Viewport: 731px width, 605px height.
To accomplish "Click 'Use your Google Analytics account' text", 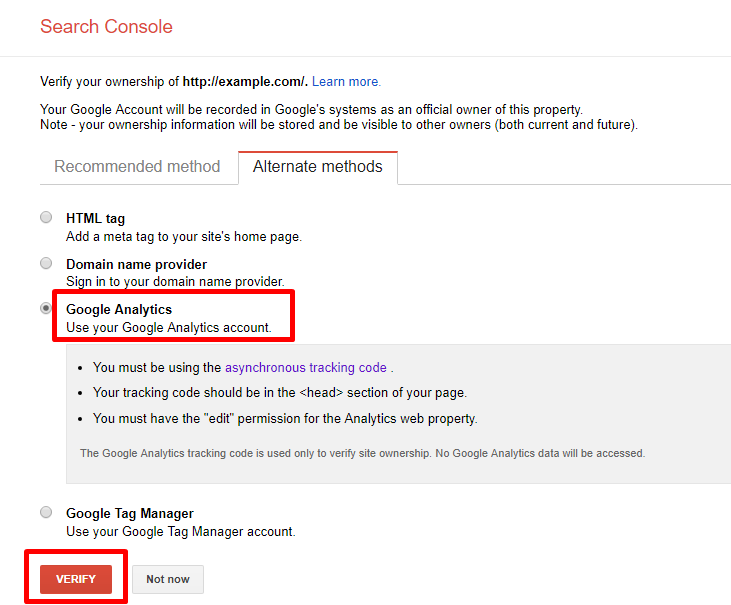I will 169,327.
